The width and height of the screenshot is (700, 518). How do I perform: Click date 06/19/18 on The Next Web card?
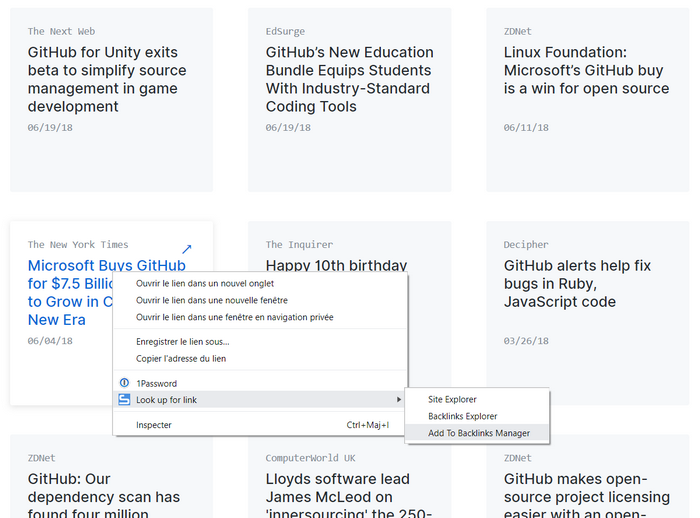[50, 128]
